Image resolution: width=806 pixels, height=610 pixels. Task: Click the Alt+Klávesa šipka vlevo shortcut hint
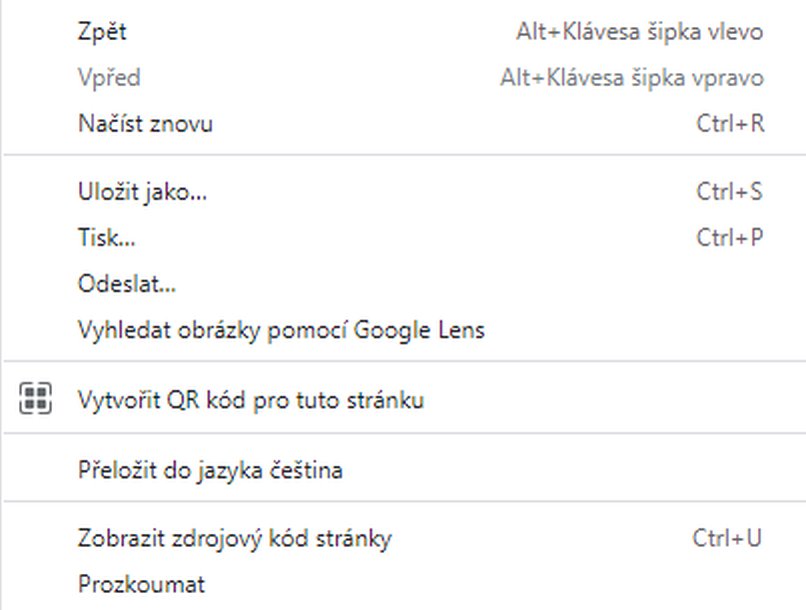click(x=639, y=32)
